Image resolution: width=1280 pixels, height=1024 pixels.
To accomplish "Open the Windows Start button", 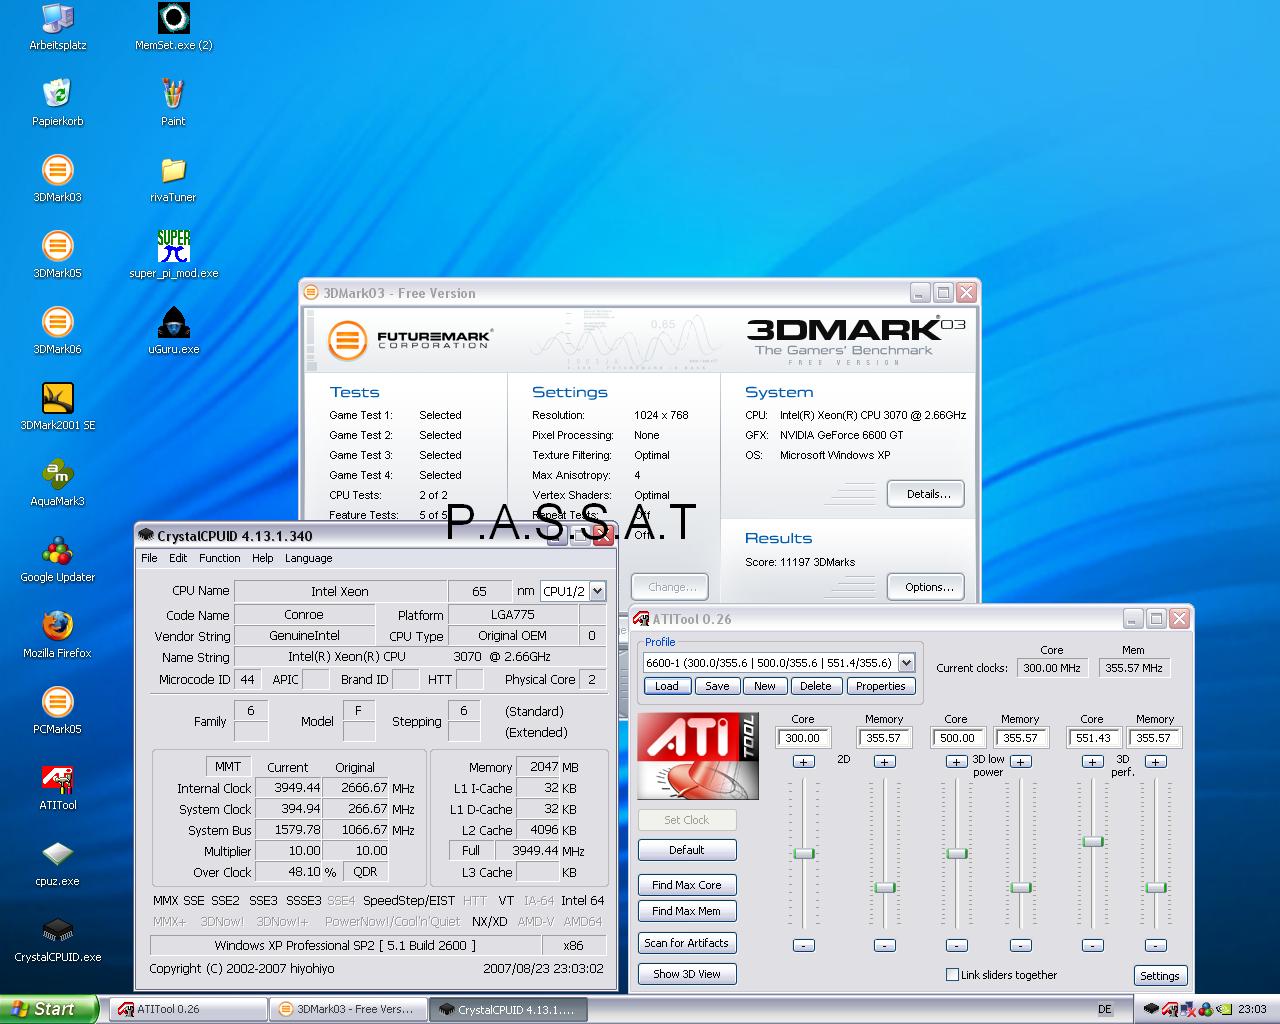I will coord(49,1009).
